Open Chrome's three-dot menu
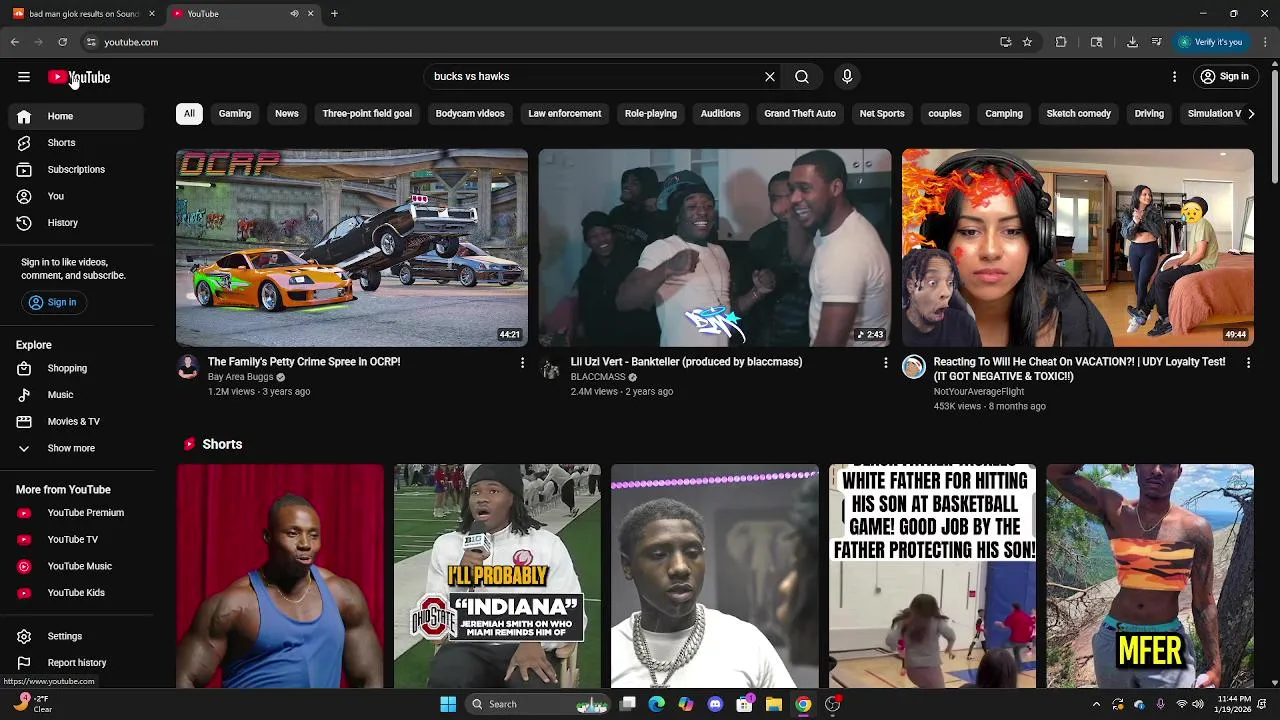The height and width of the screenshot is (720, 1280). pos(1265,42)
